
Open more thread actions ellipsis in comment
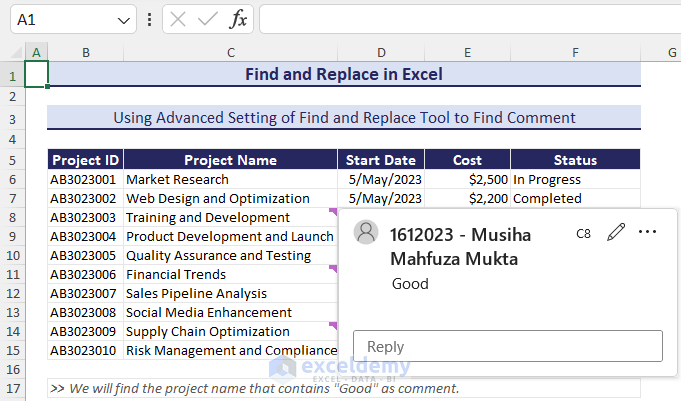pos(647,232)
